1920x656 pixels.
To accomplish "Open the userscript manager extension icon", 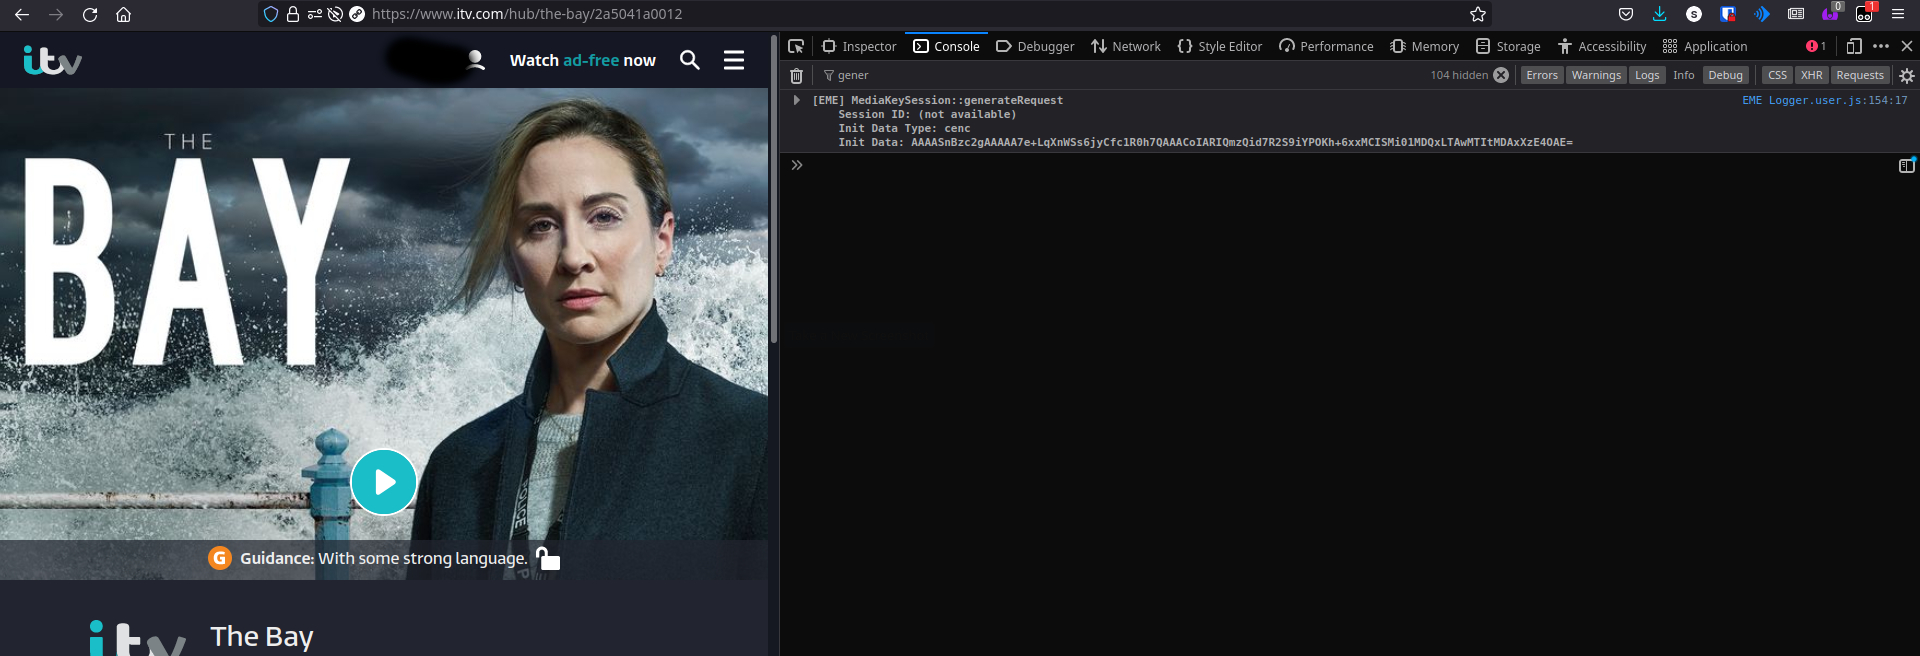I will click(x=1866, y=12).
